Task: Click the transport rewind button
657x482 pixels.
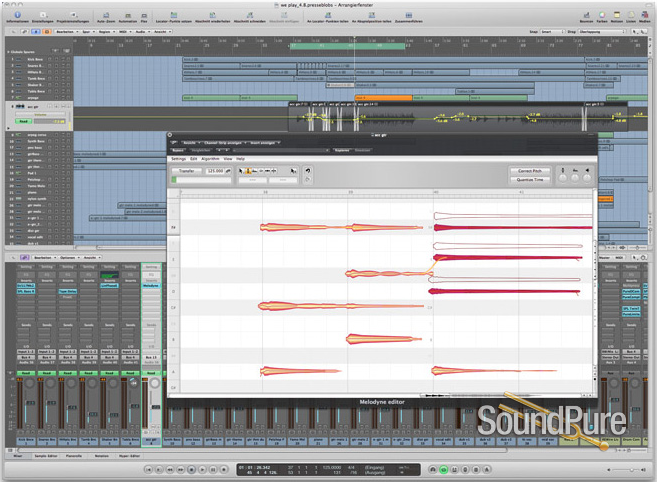Action: click(170, 470)
